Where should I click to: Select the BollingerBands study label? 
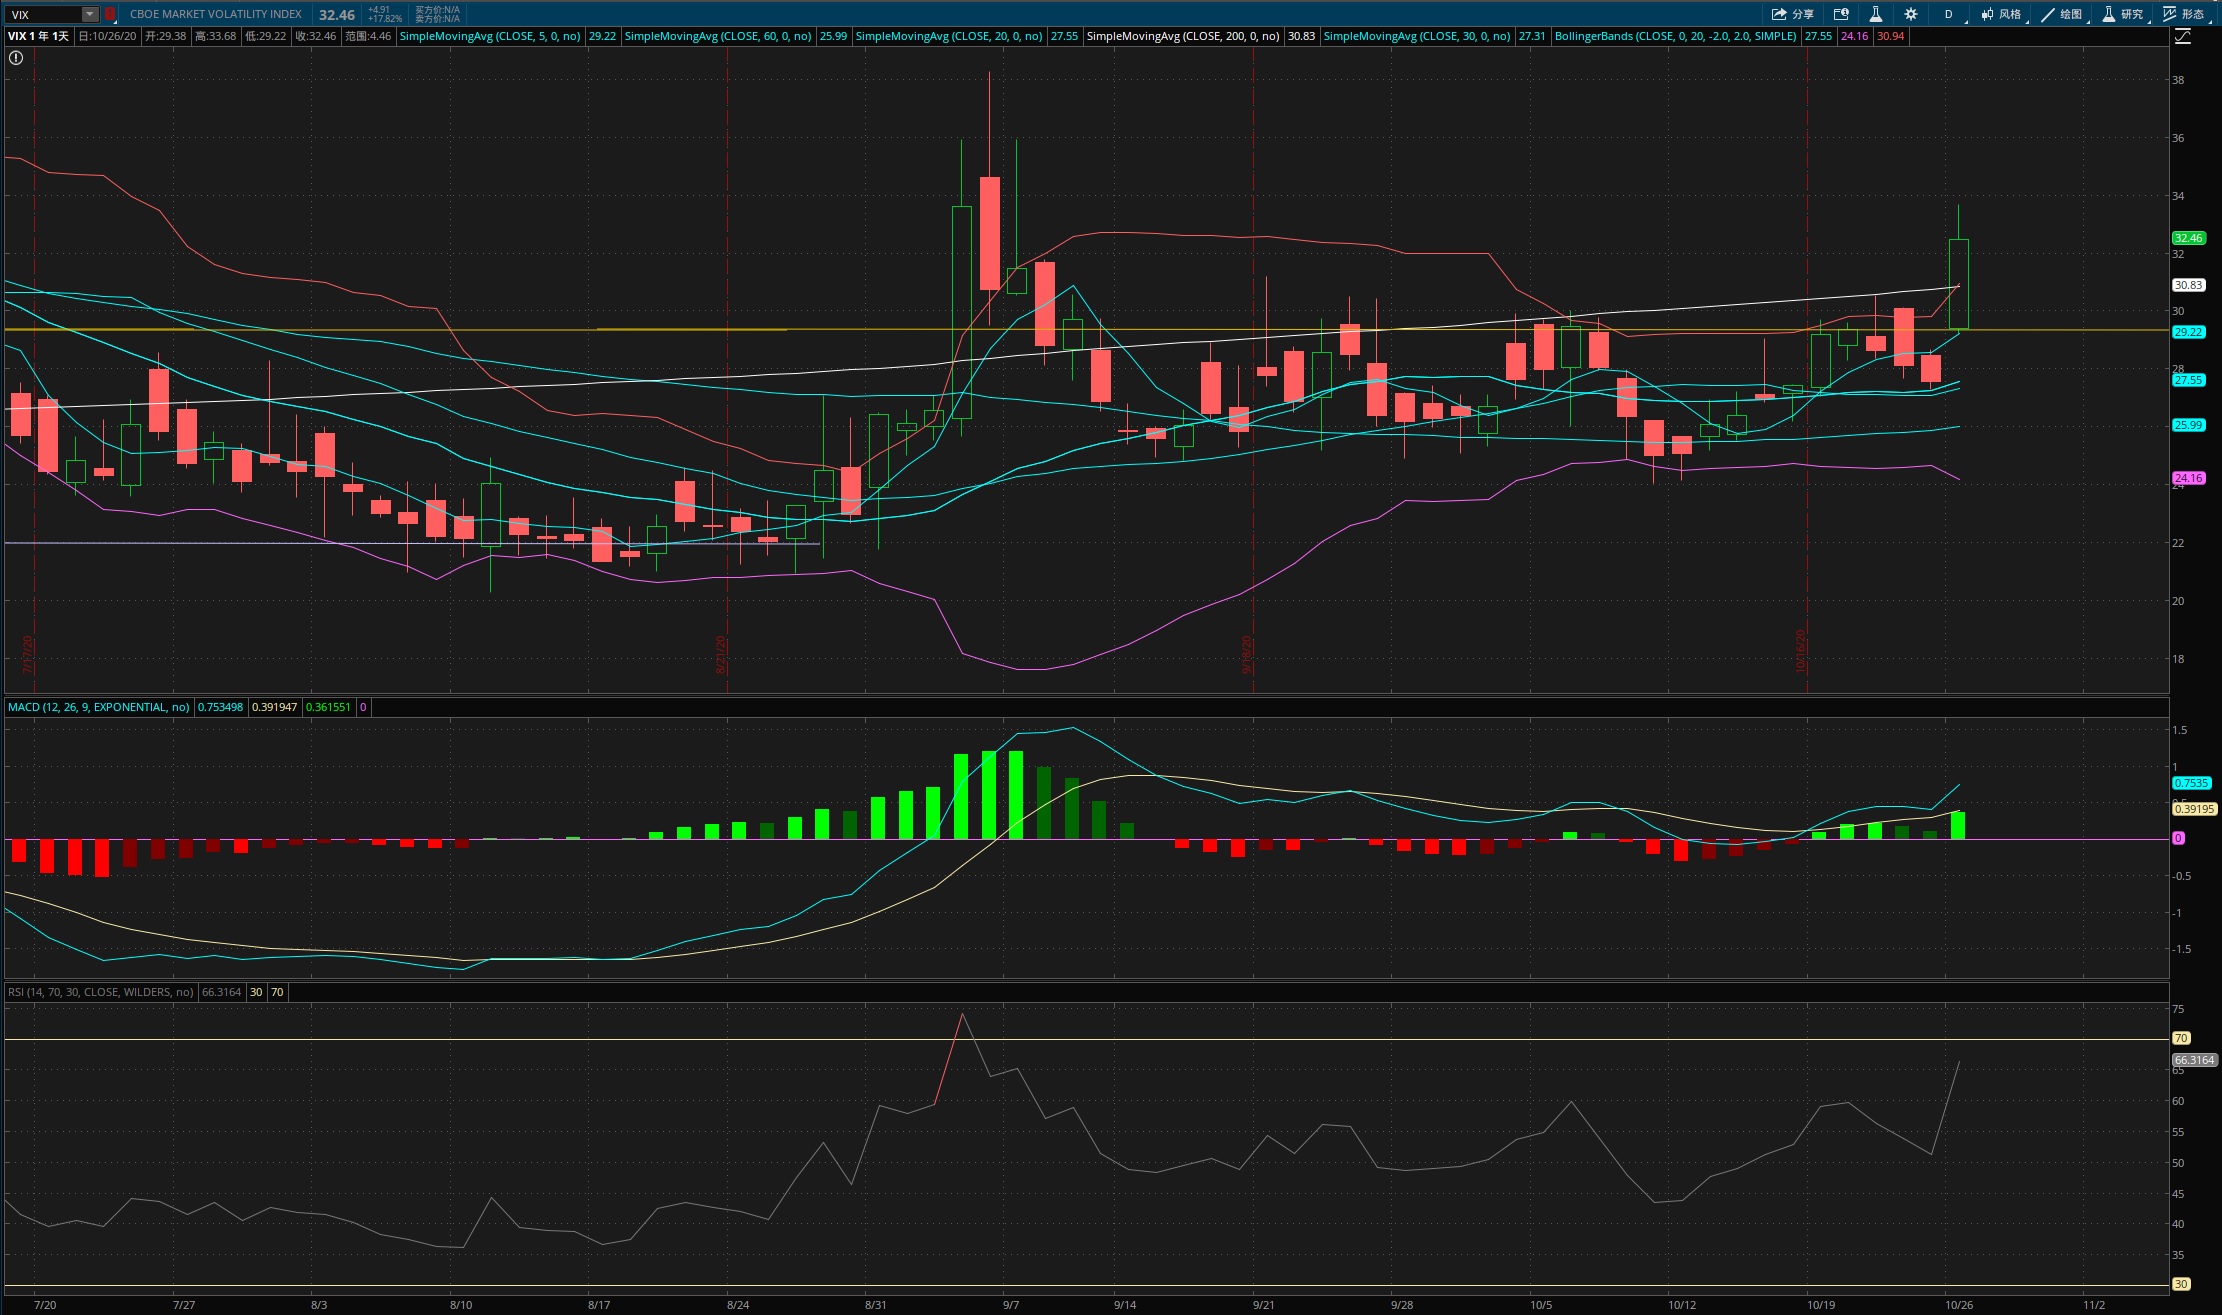(1676, 36)
